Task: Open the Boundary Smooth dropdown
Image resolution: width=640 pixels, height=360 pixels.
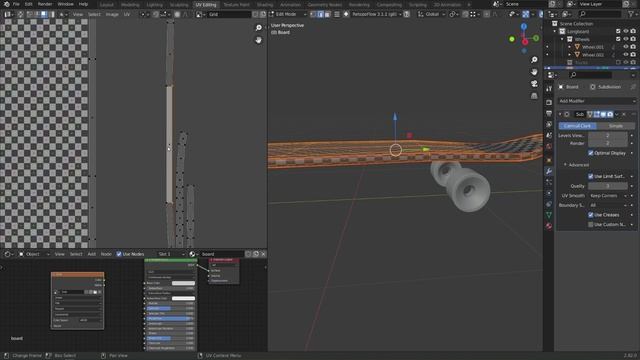Action: click(608, 205)
